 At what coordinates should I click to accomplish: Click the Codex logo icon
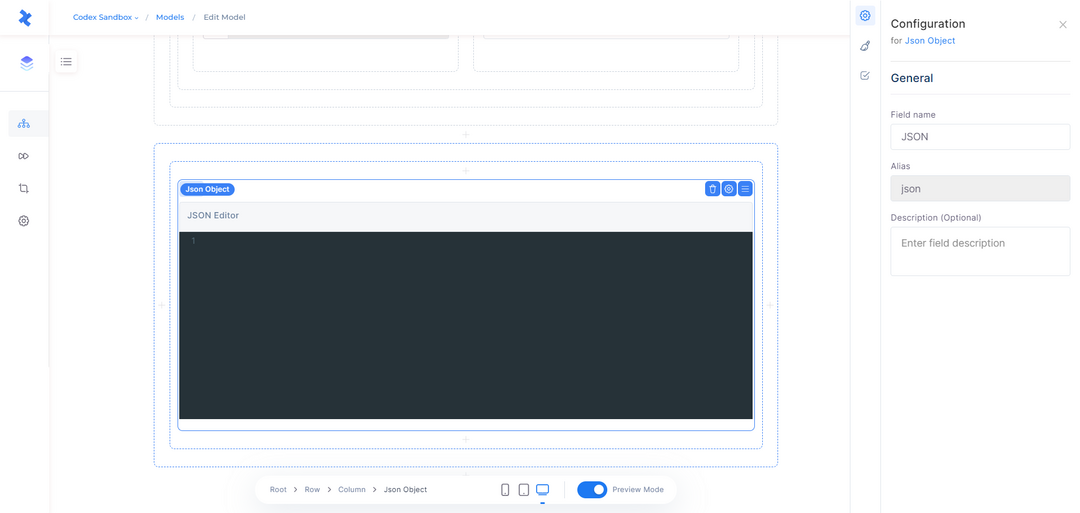pyautogui.click(x=25, y=18)
